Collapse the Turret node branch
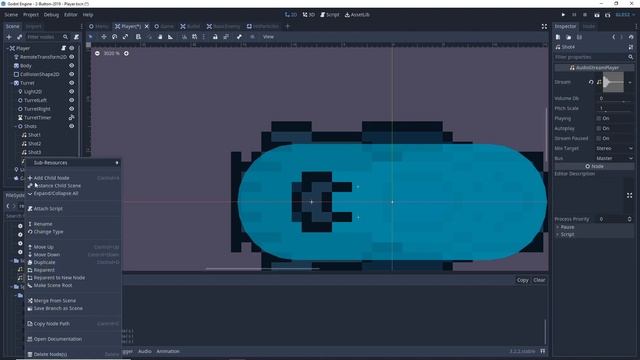The width and height of the screenshot is (640, 360). (x=11, y=83)
